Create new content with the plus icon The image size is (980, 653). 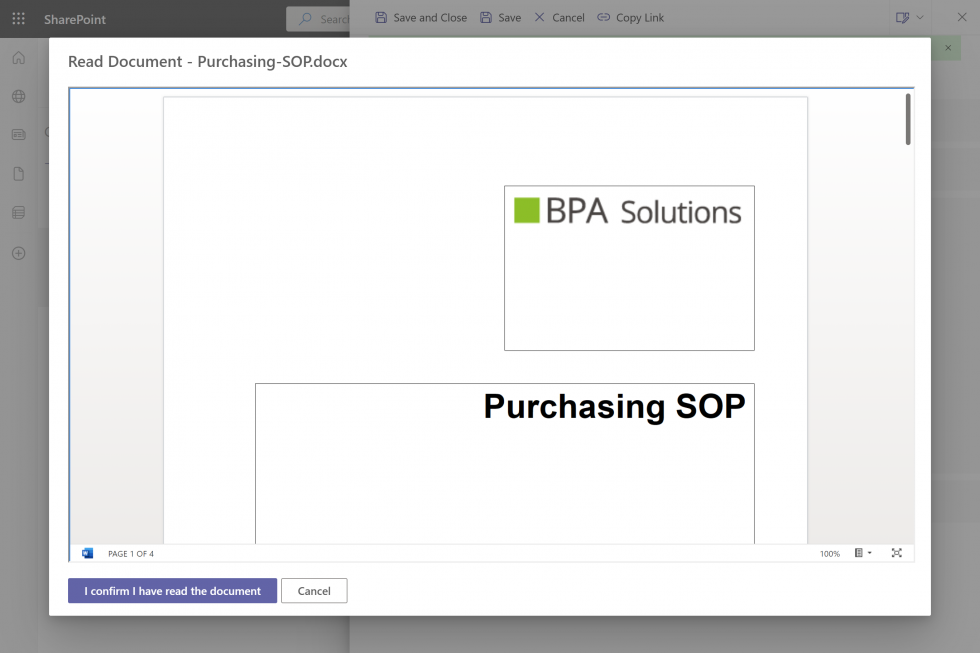pos(18,253)
